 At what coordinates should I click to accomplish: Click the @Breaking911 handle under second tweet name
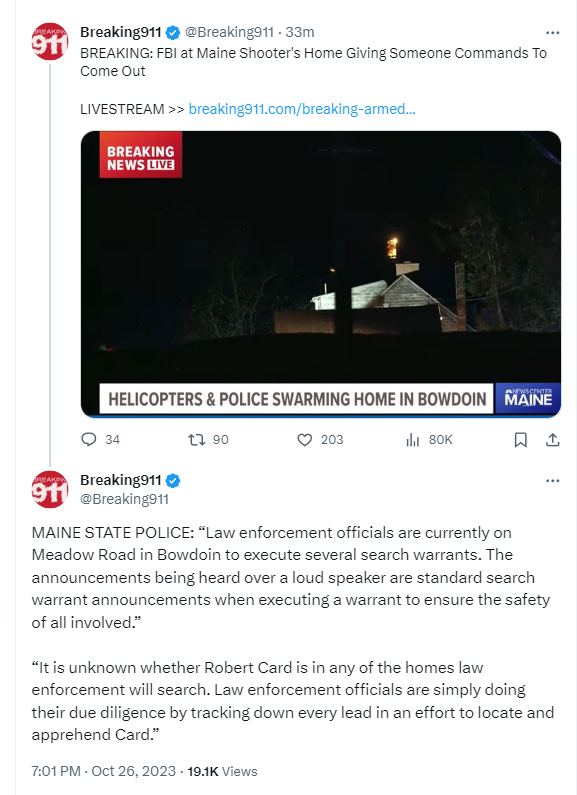[124, 499]
